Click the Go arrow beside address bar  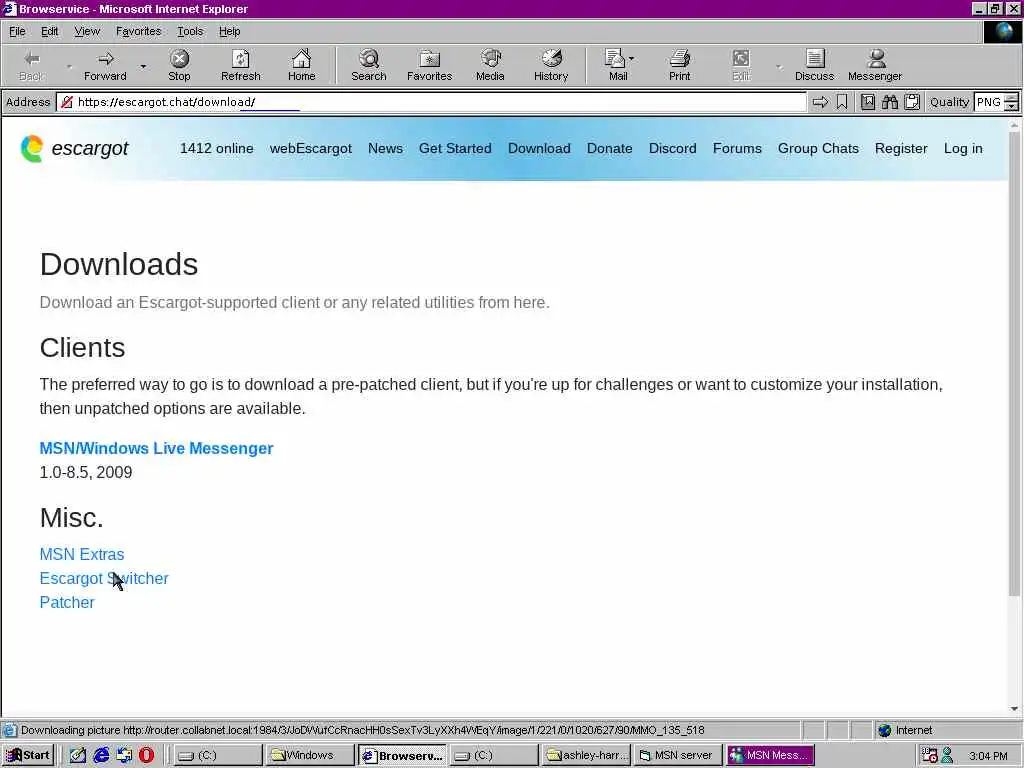click(820, 102)
